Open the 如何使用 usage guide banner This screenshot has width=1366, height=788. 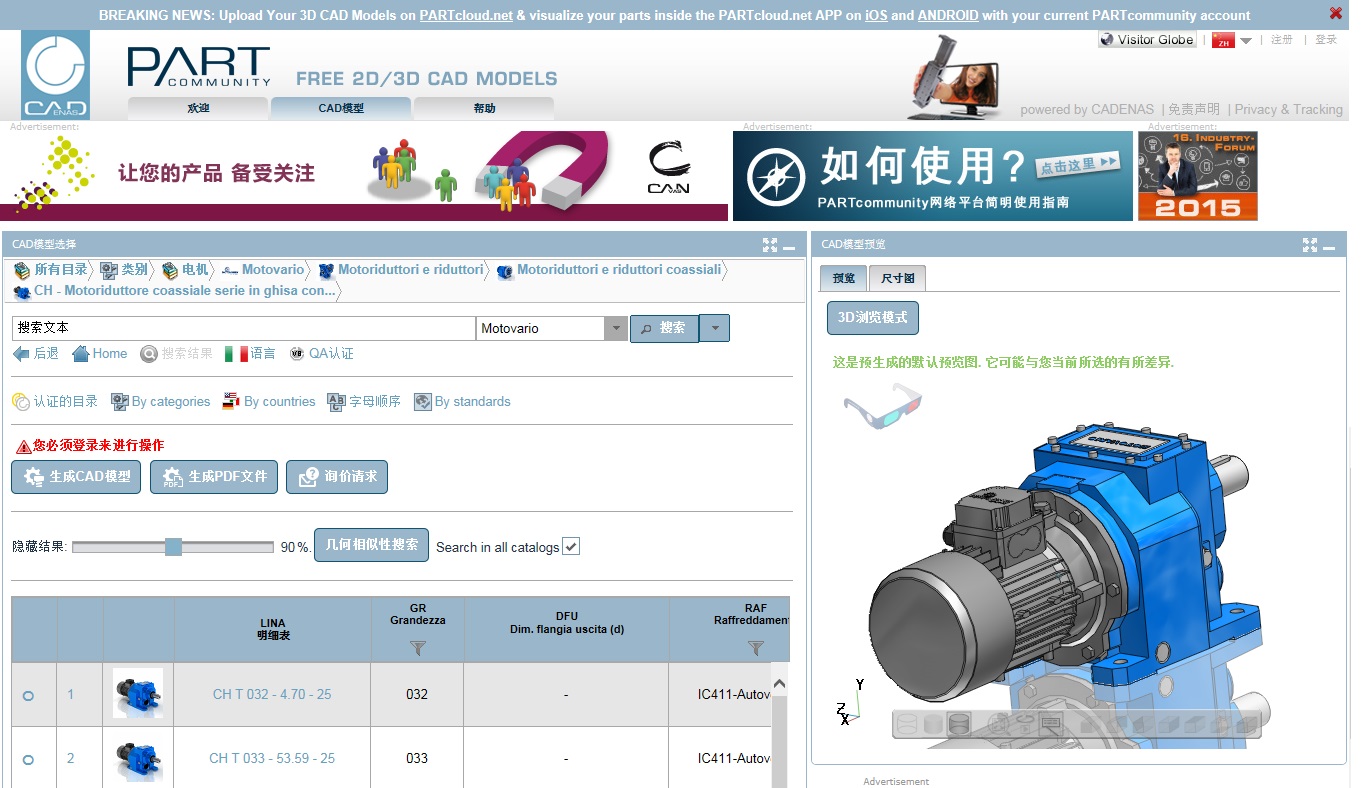coord(933,176)
